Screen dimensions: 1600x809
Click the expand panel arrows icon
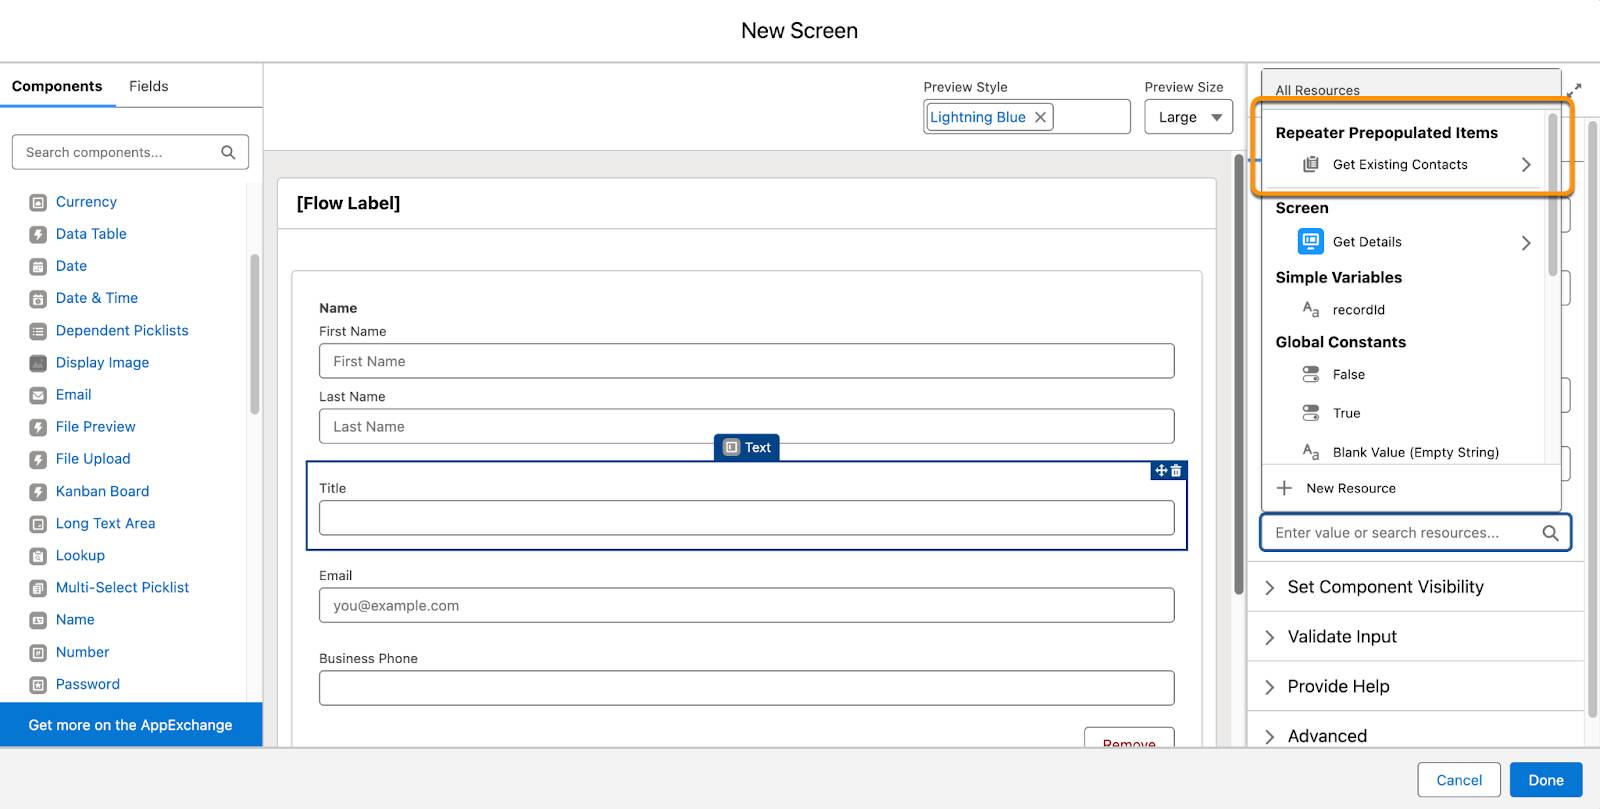[x=1574, y=89]
